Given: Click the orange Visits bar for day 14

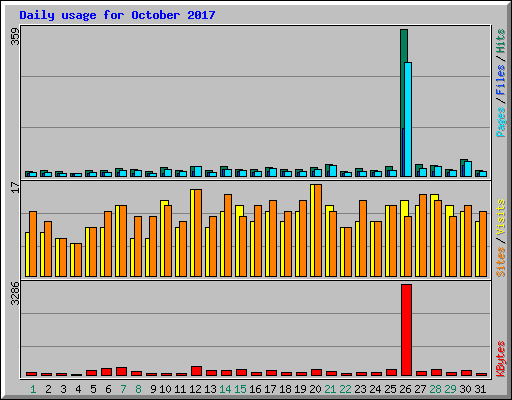Looking at the screenshot, I should click(x=228, y=235).
